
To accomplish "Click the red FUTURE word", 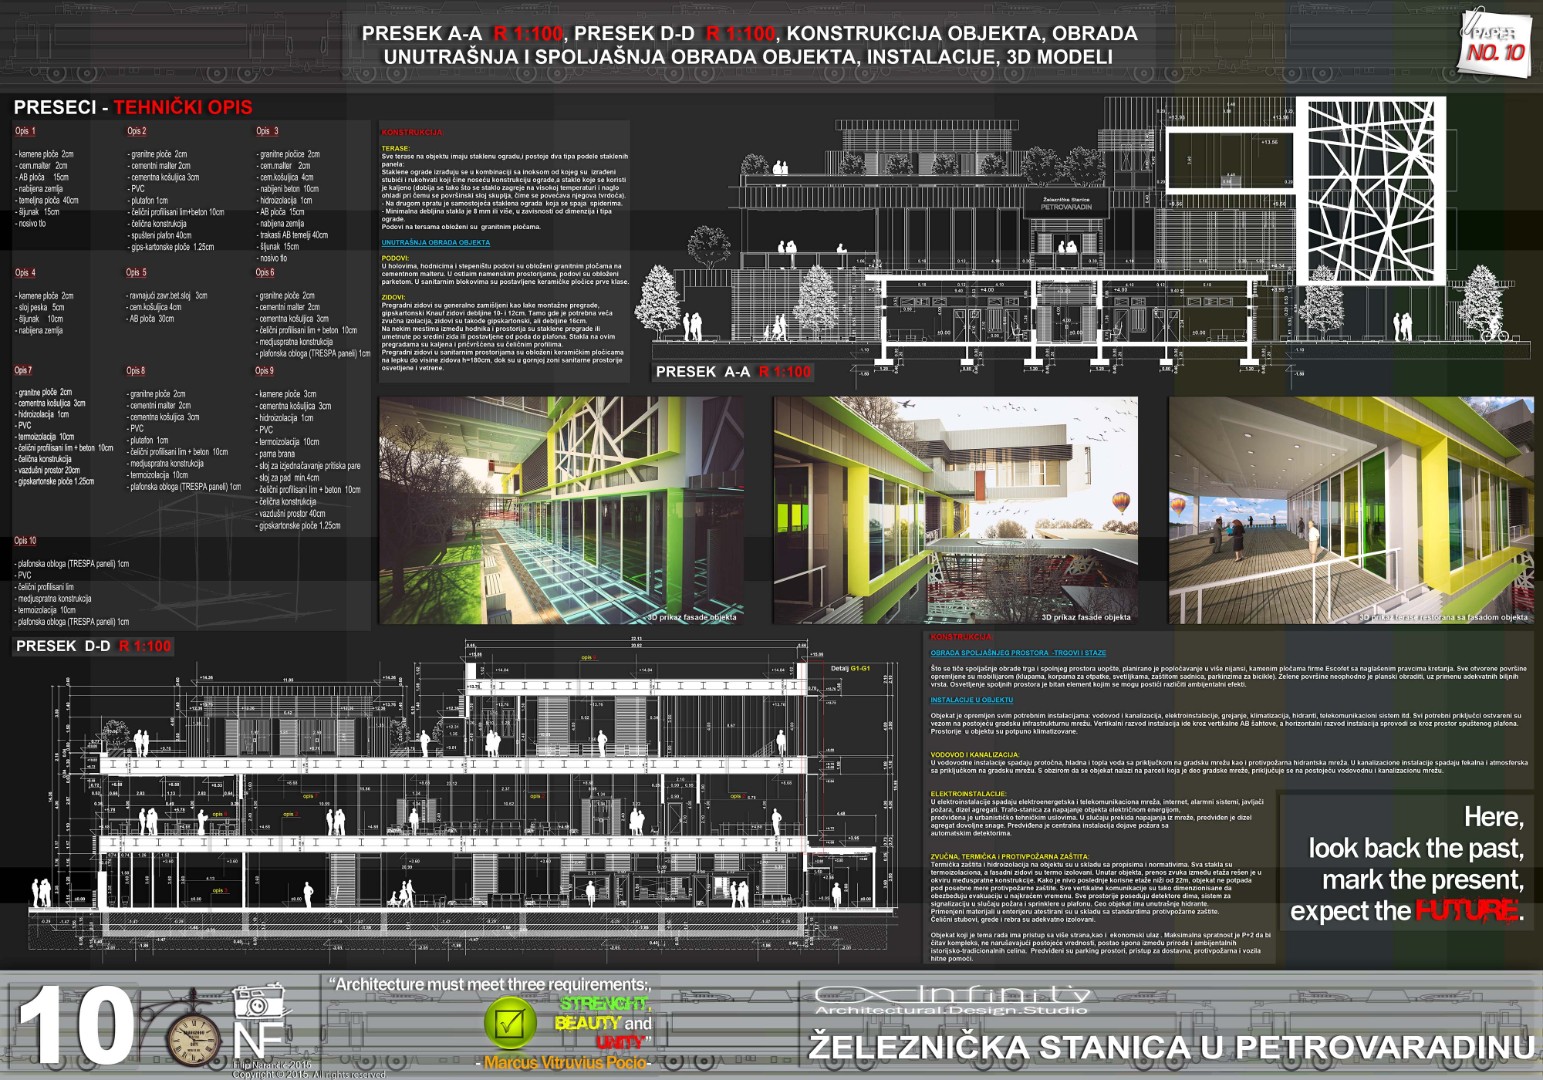I will [1466, 911].
